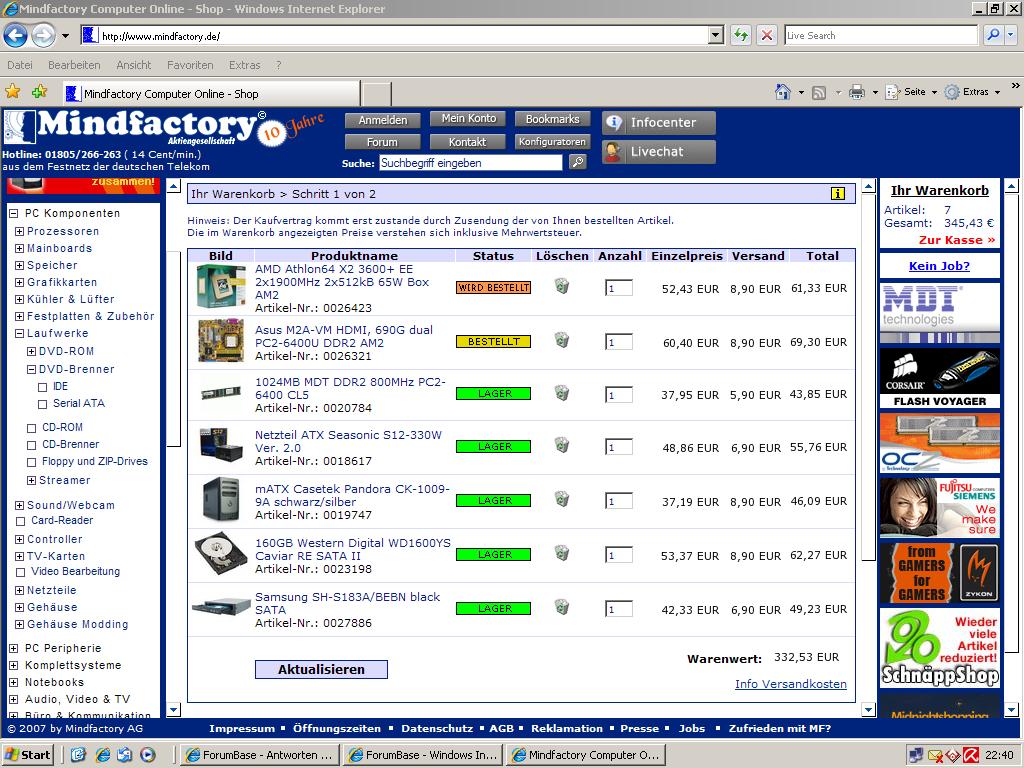Click quantity field for AMD Athlon64 X2
The height and width of the screenshot is (768, 1024).
click(618, 288)
